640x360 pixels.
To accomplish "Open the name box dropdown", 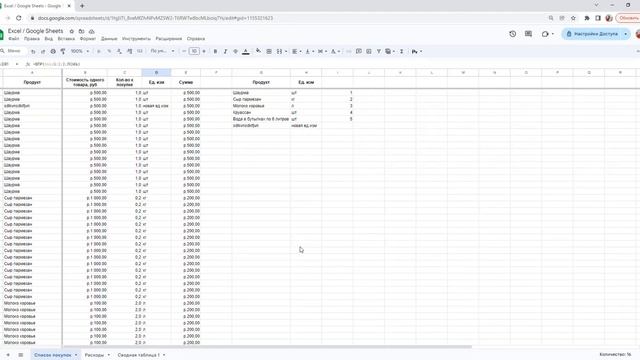I will point(17,64).
